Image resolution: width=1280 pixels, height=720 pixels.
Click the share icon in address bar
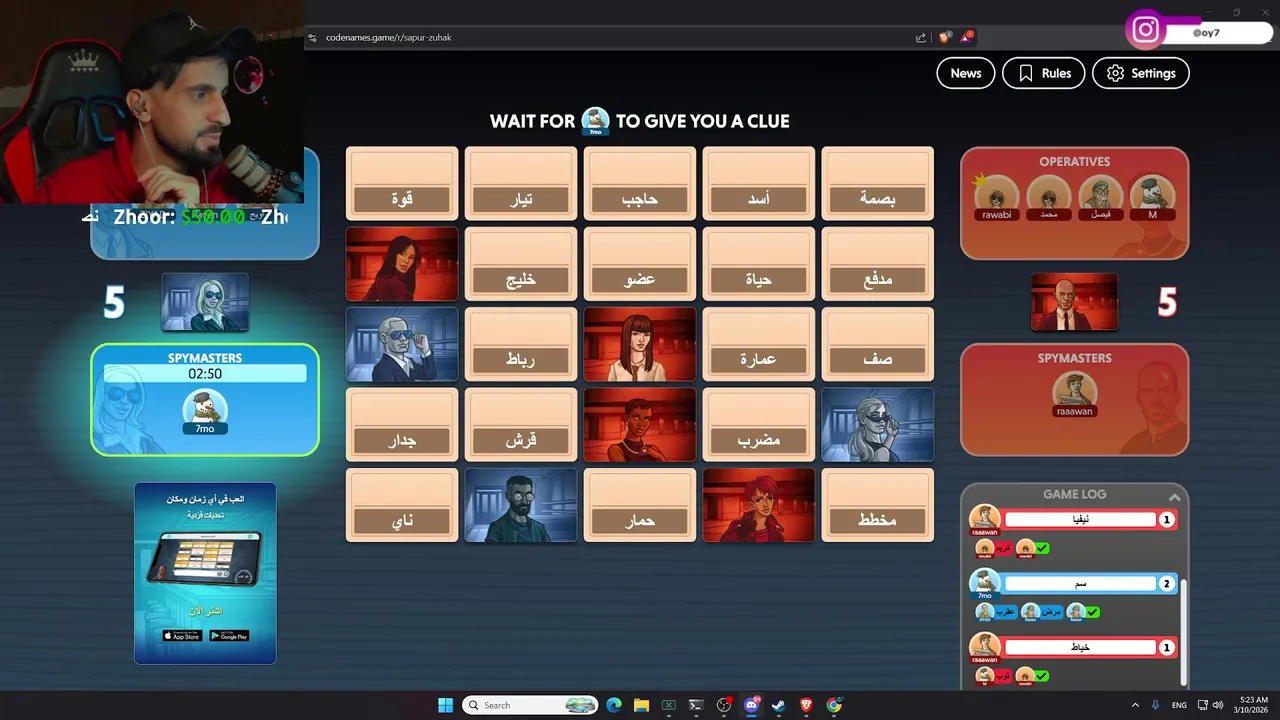(x=921, y=38)
